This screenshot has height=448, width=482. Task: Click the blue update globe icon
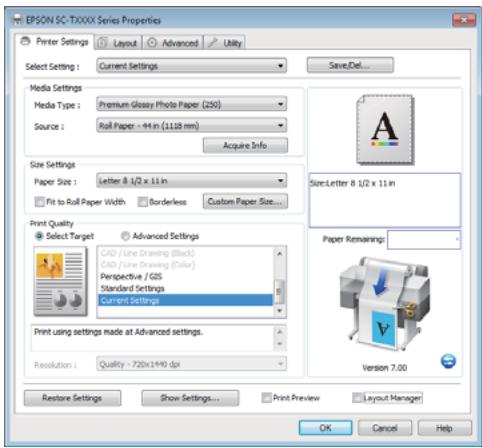[448, 361]
